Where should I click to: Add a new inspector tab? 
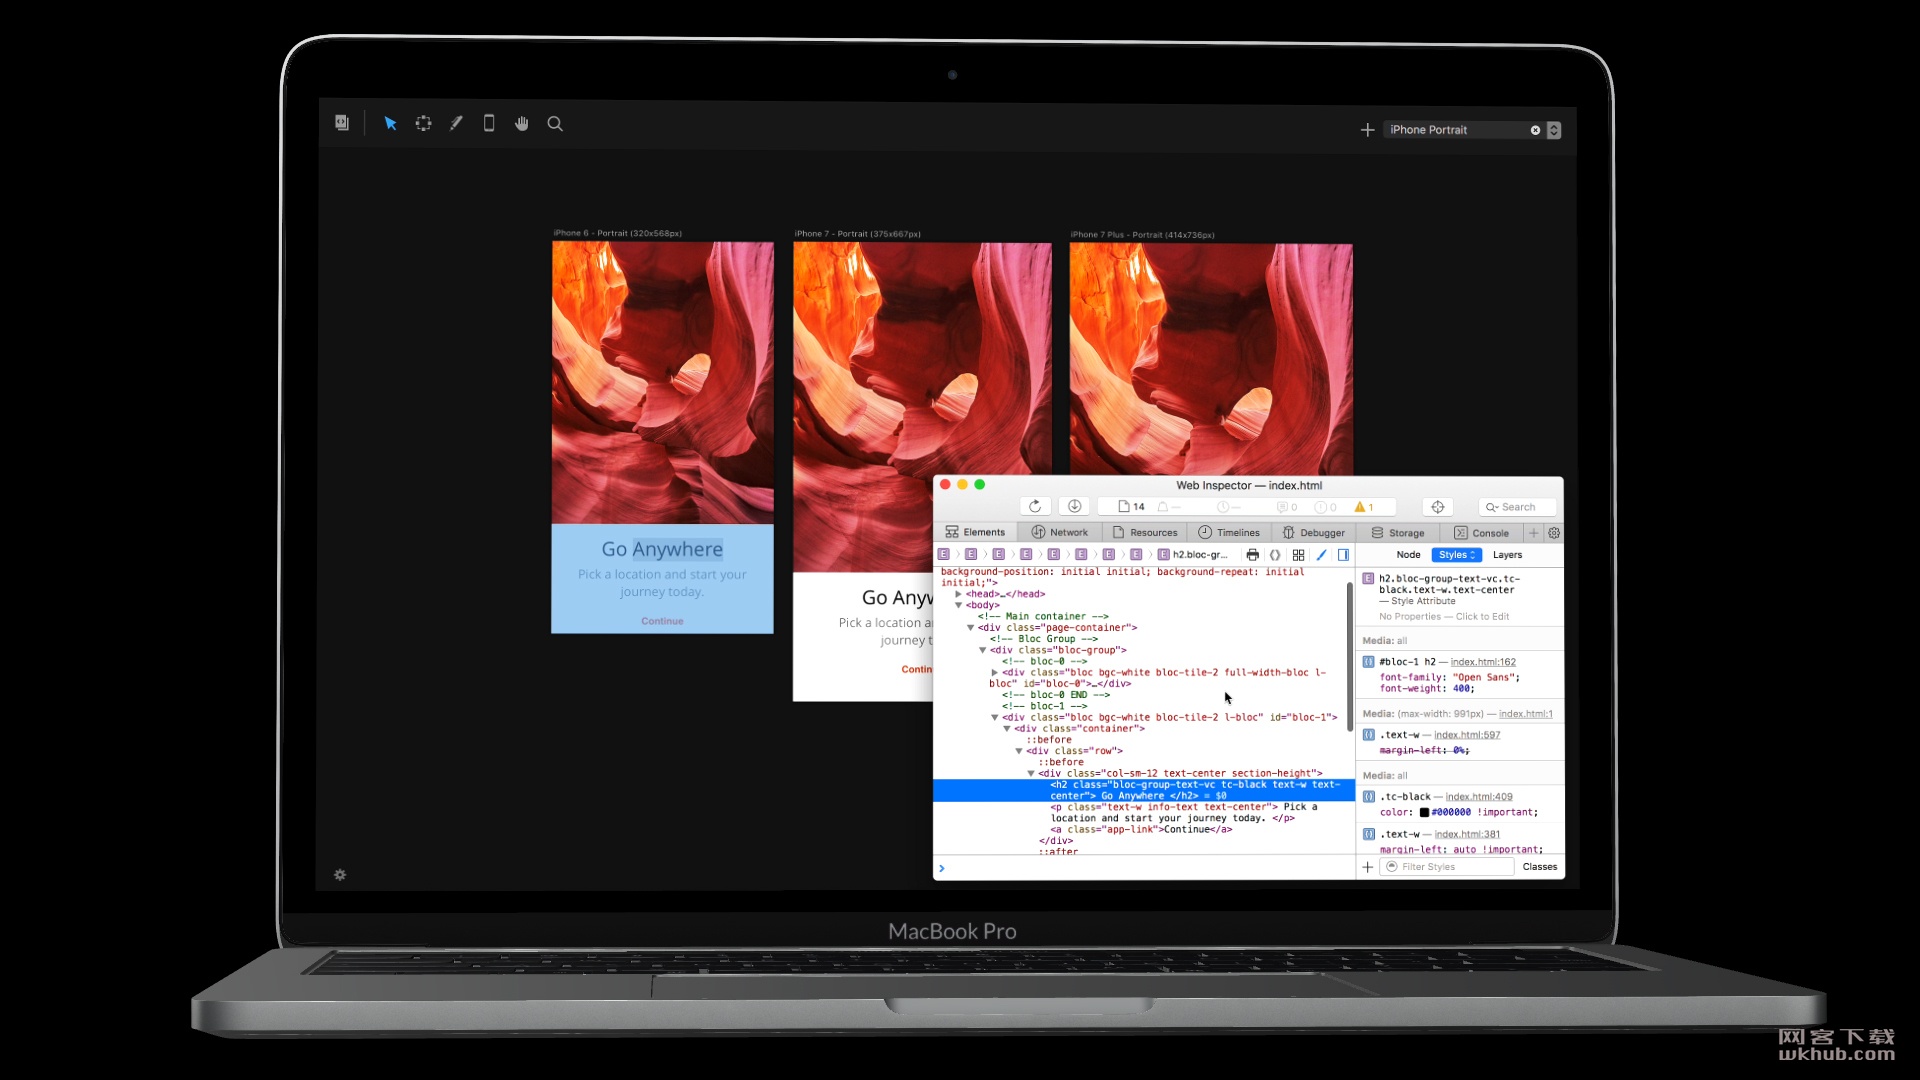pyautogui.click(x=1533, y=533)
